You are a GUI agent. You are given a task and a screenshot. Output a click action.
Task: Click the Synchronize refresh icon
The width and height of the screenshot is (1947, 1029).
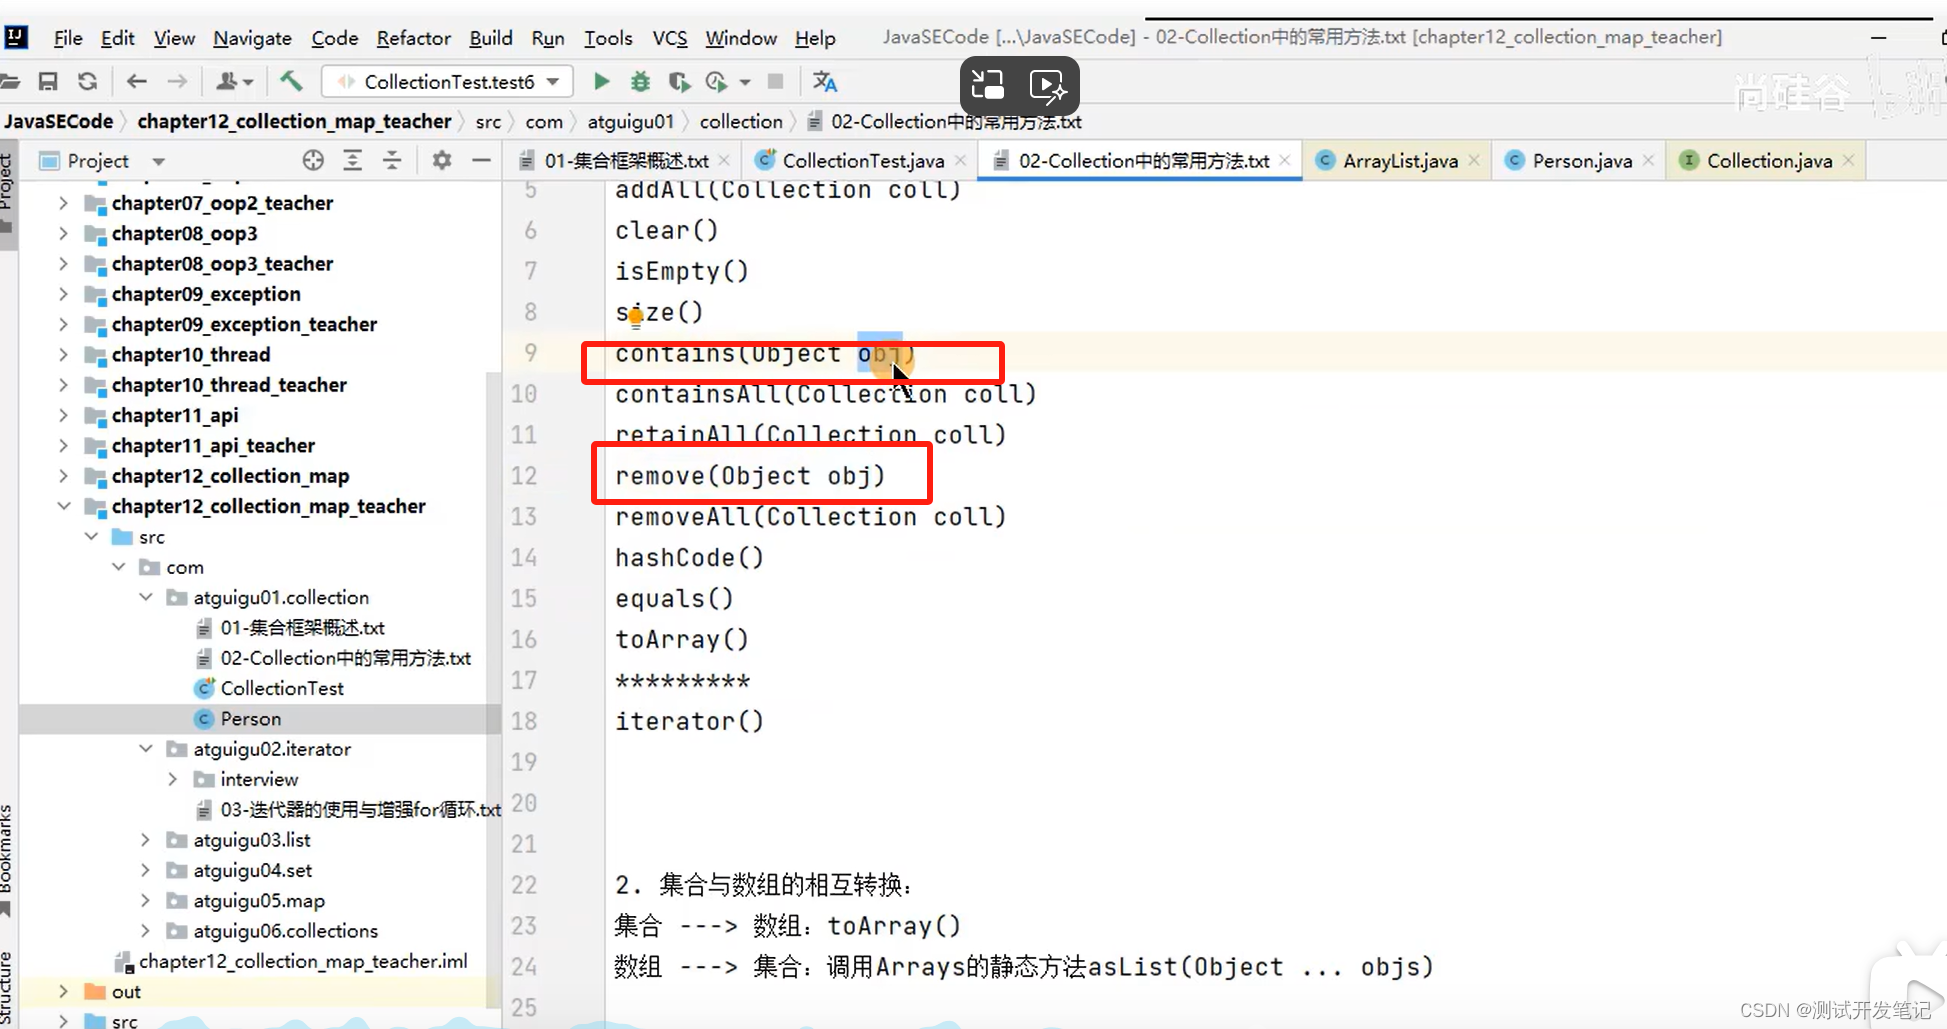[88, 81]
